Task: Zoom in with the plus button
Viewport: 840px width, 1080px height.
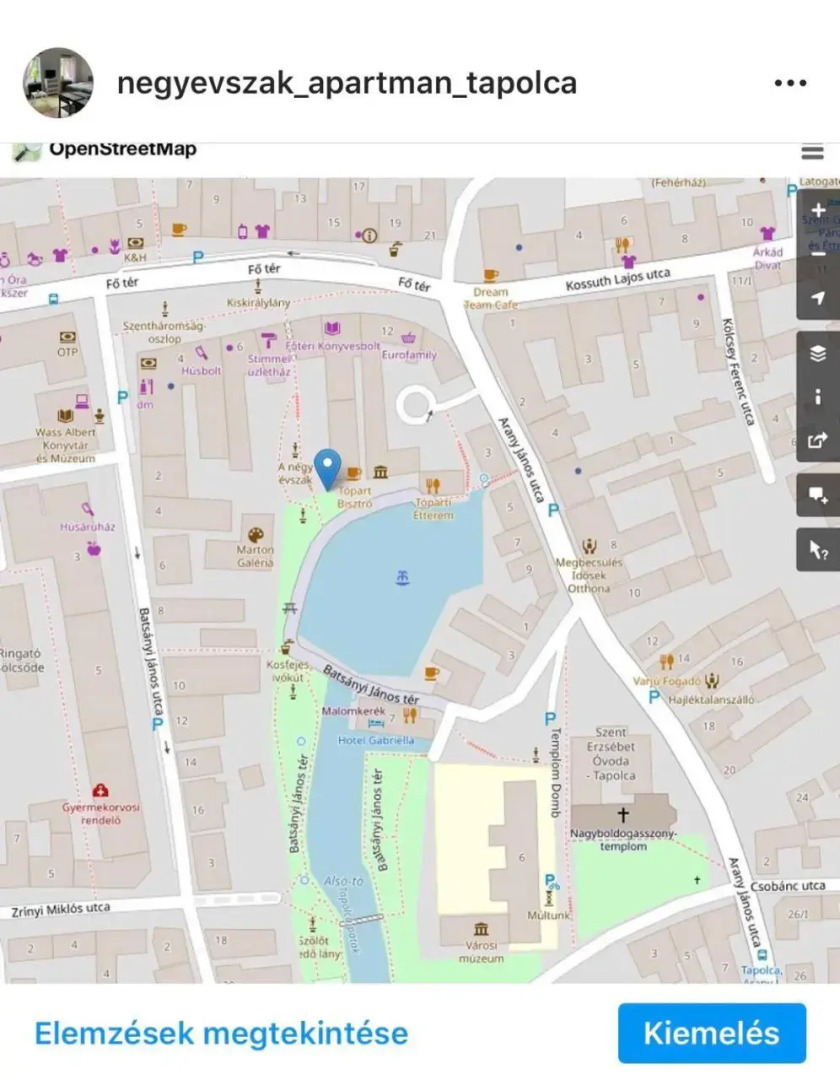Action: coord(819,211)
